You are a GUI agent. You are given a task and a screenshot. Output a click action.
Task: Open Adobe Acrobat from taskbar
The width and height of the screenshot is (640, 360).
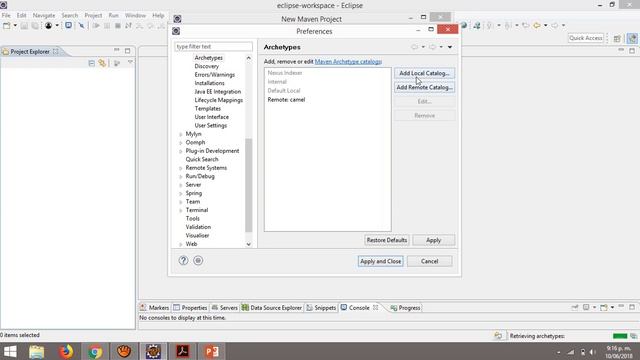pyautogui.click(x=182, y=351)
